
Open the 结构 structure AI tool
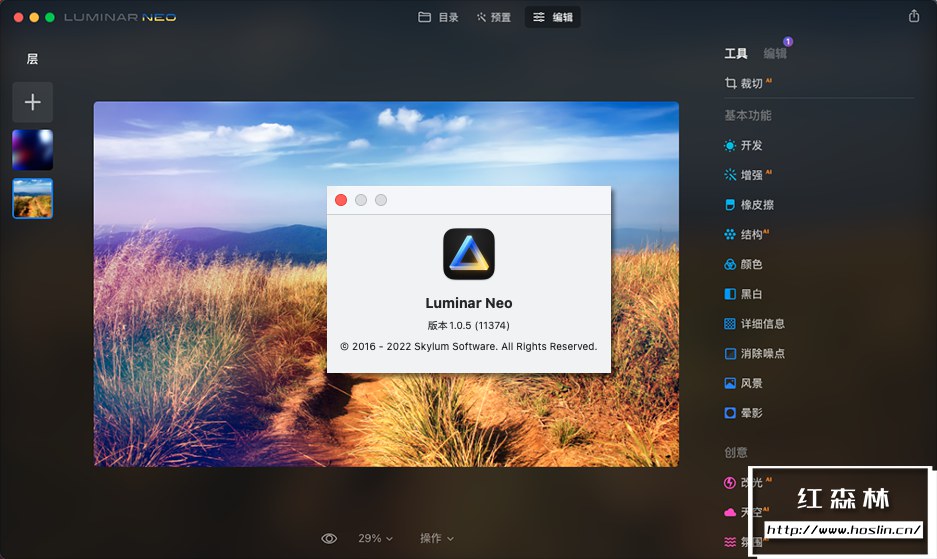coord(747,234)
